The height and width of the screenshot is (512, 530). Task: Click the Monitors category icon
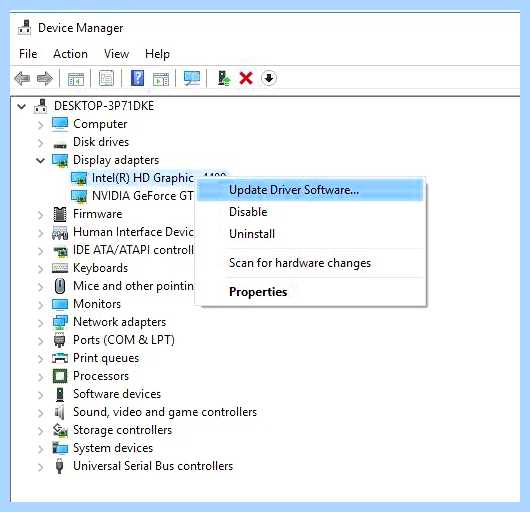click(x=60, y=304)
